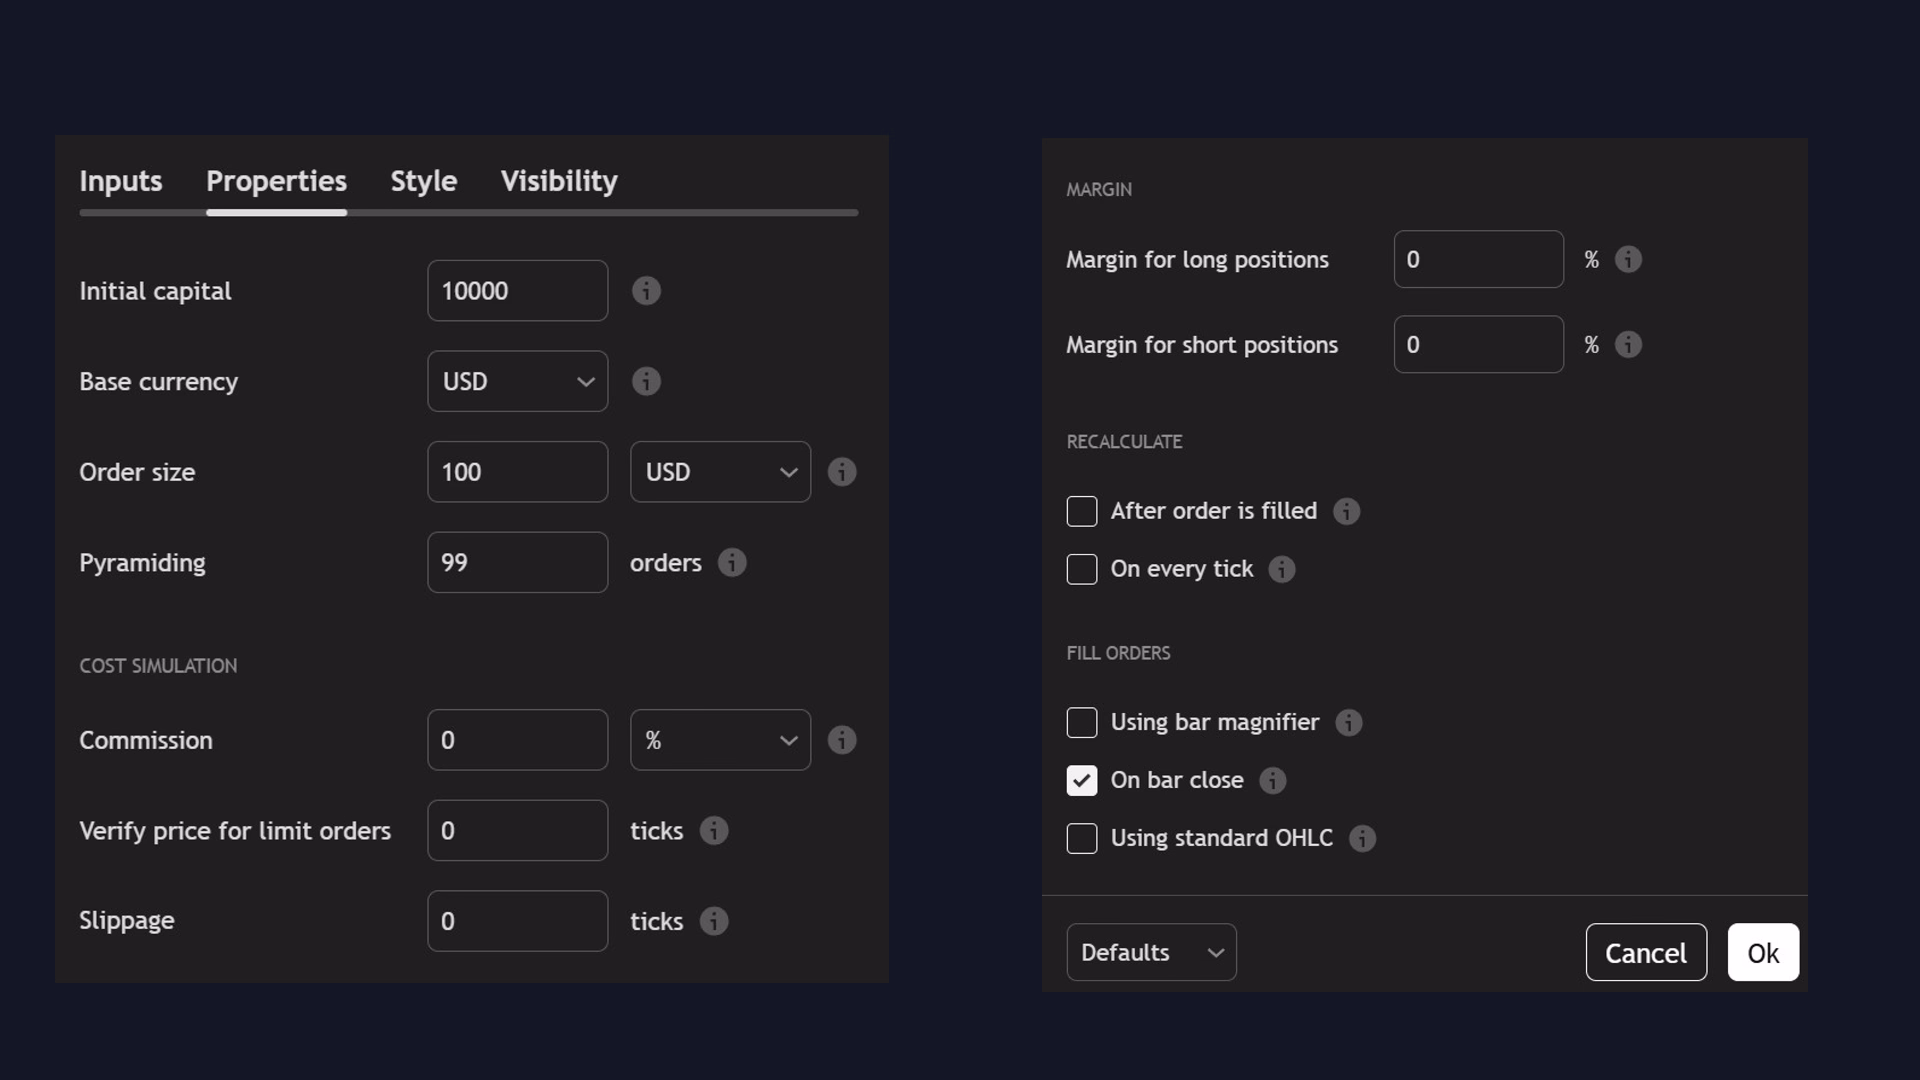Screen dimensions: 1920x1080
Task: Enable After order is filled checkbox
Action: click(x=1082, y=511)
